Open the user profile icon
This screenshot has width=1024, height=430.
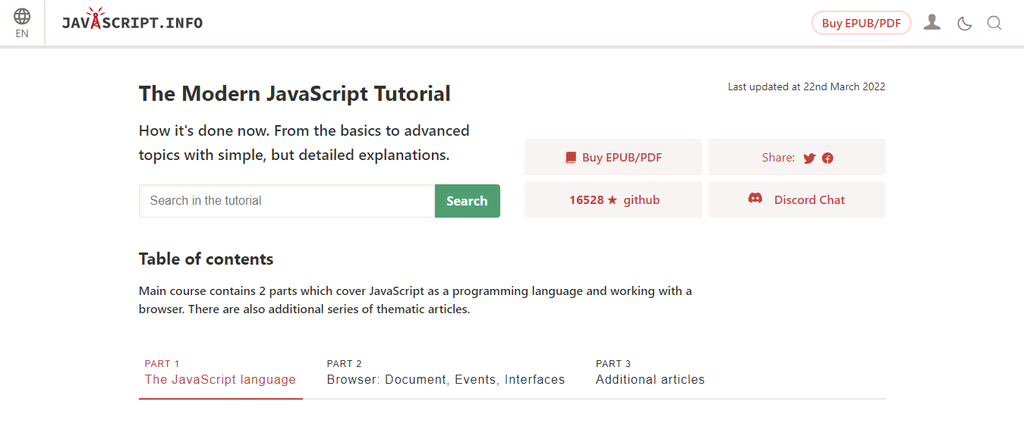click(x=932, y=22)
